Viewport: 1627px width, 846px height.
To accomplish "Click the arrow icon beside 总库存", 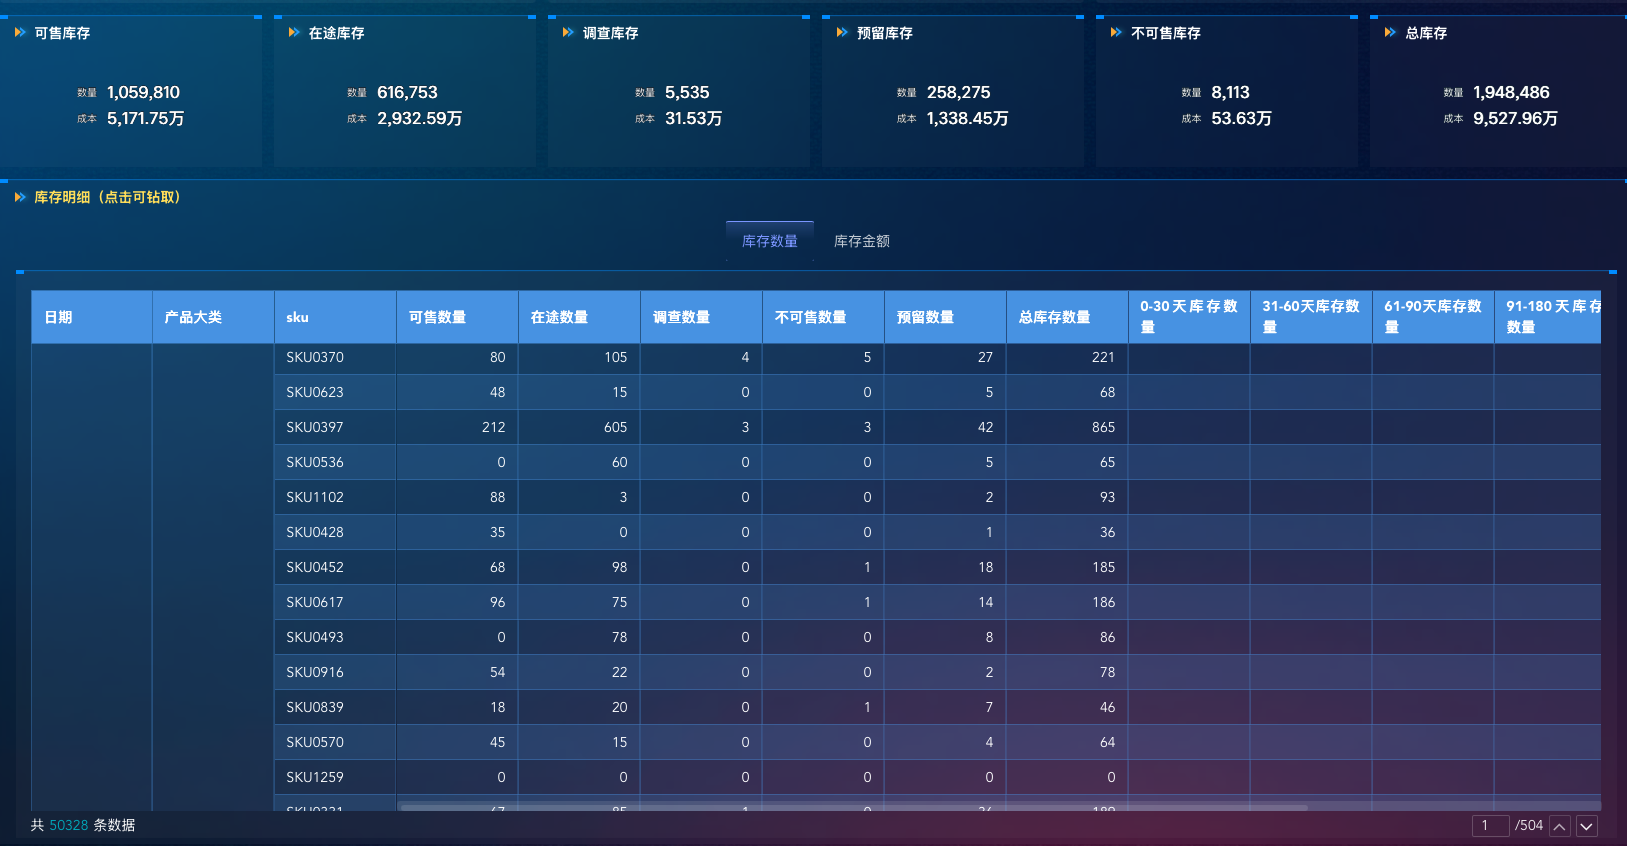I will [x=1390, y=33].
